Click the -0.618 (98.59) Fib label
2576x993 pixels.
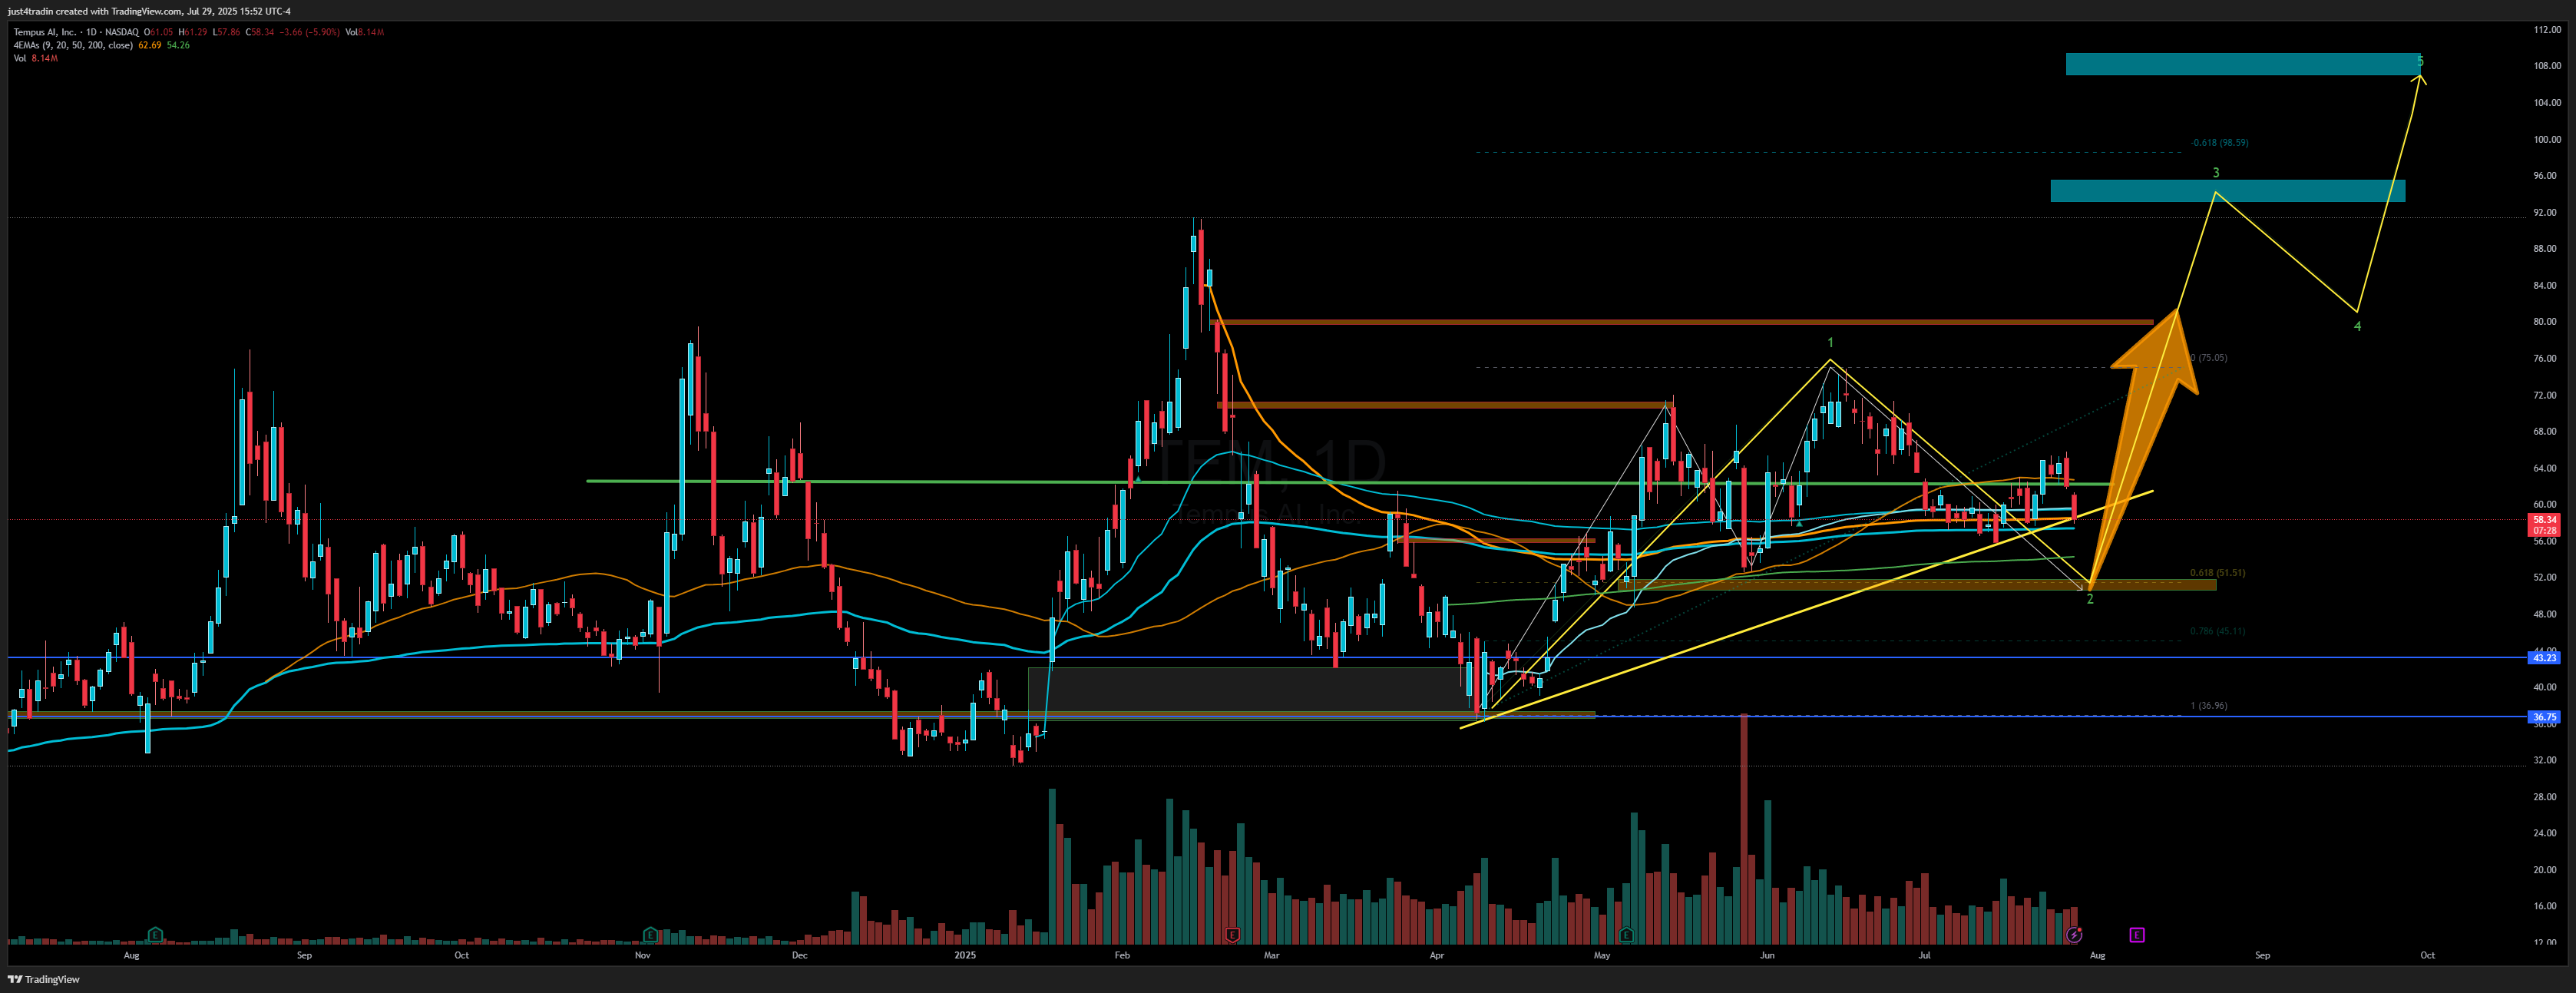point(2219,143)
